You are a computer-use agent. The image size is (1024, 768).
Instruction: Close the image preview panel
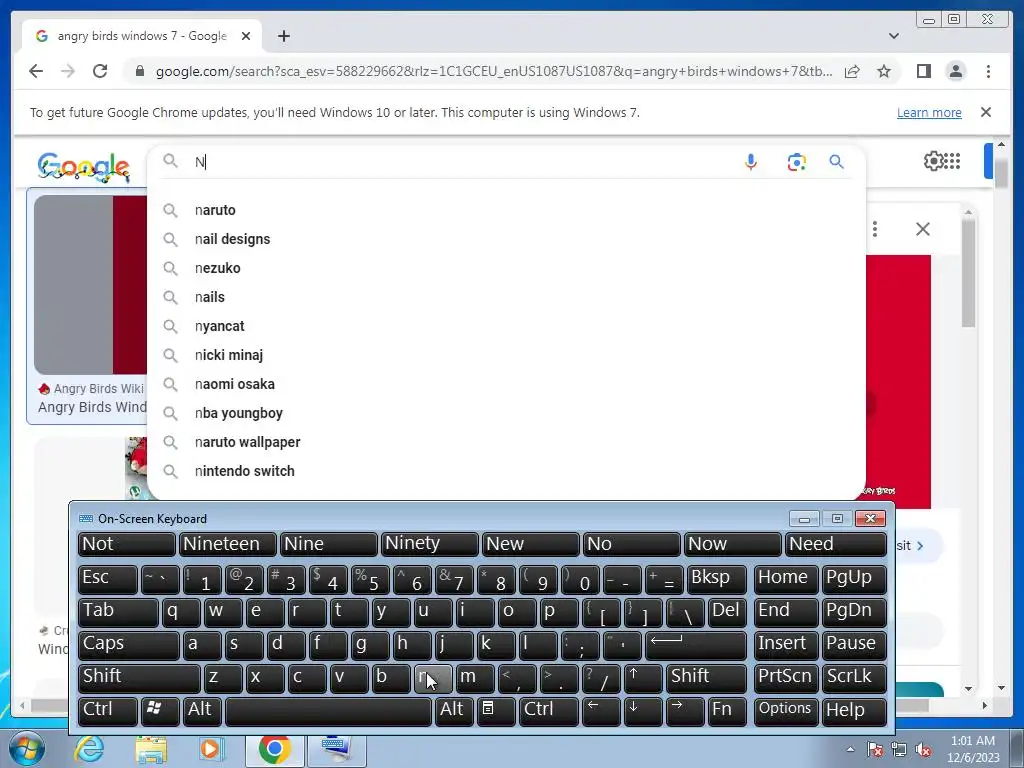[x=922, y=229]
